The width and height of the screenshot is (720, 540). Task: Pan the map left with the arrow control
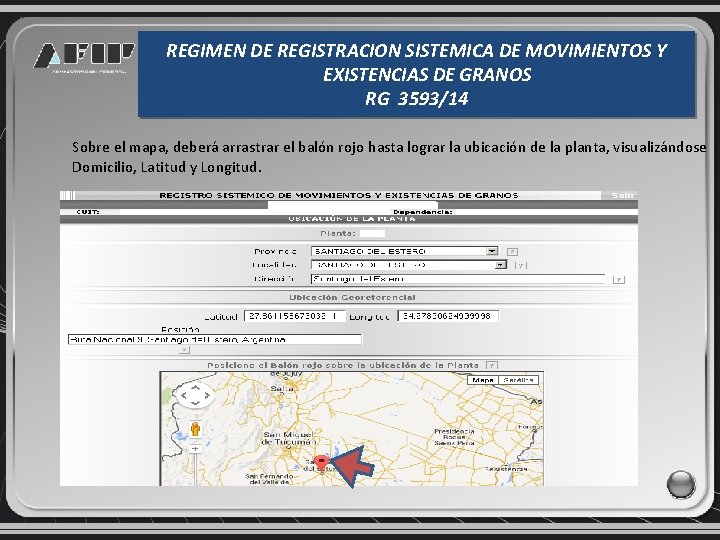[185, 395]
